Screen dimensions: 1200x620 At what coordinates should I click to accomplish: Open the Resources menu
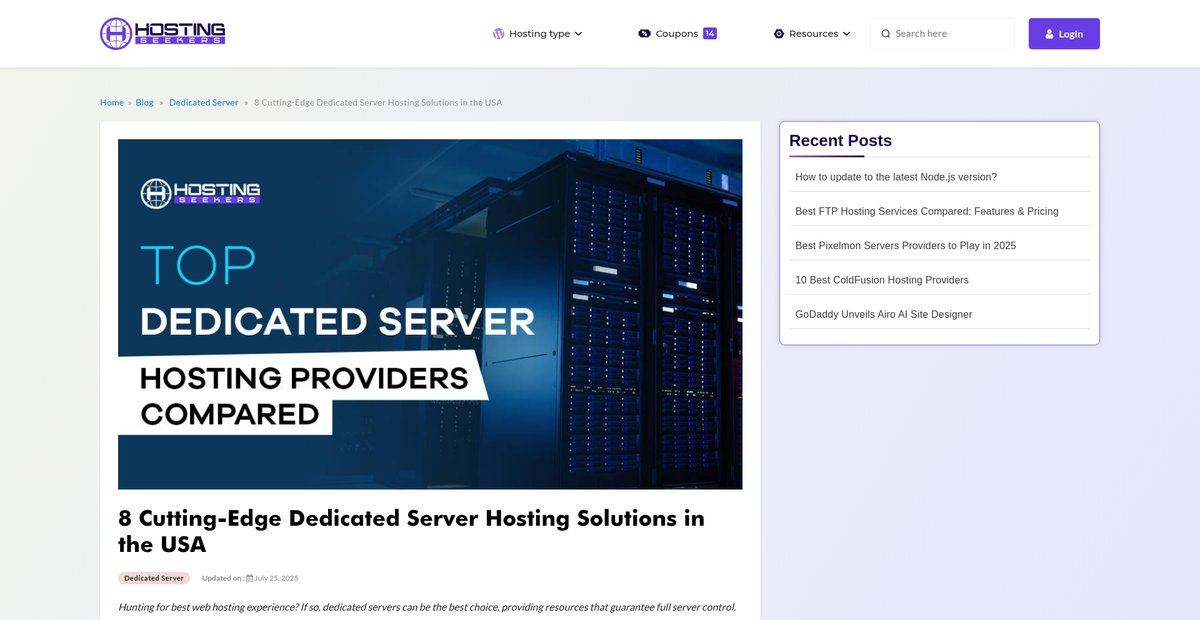(812, 33)
